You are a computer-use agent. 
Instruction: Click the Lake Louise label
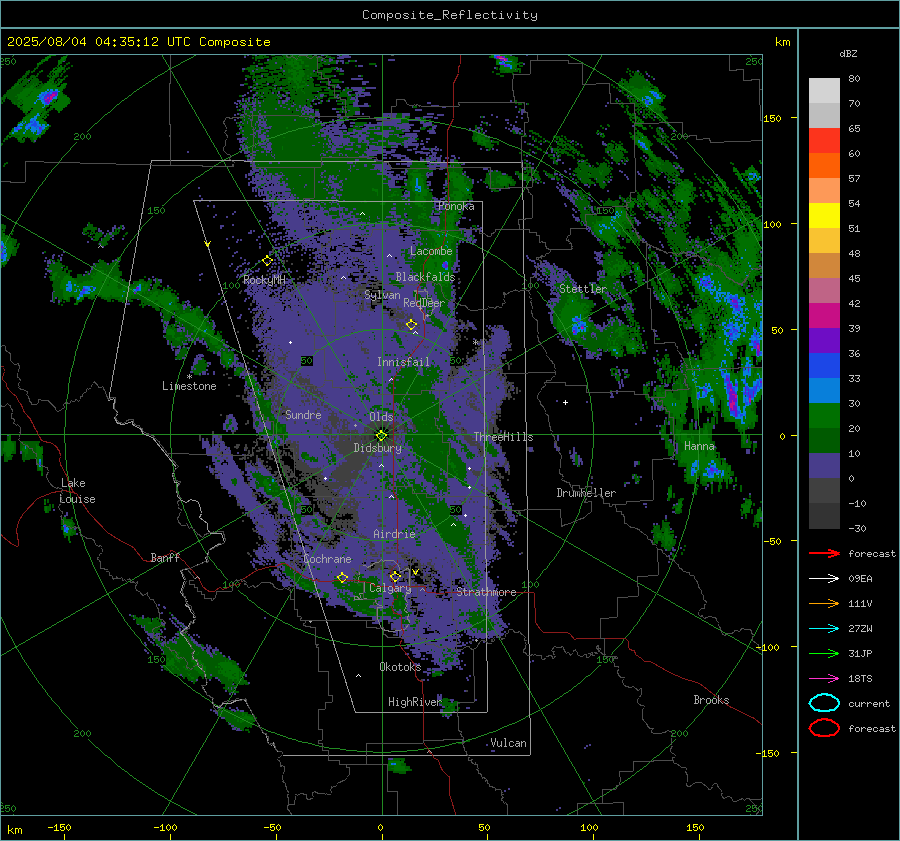(78, 491)
